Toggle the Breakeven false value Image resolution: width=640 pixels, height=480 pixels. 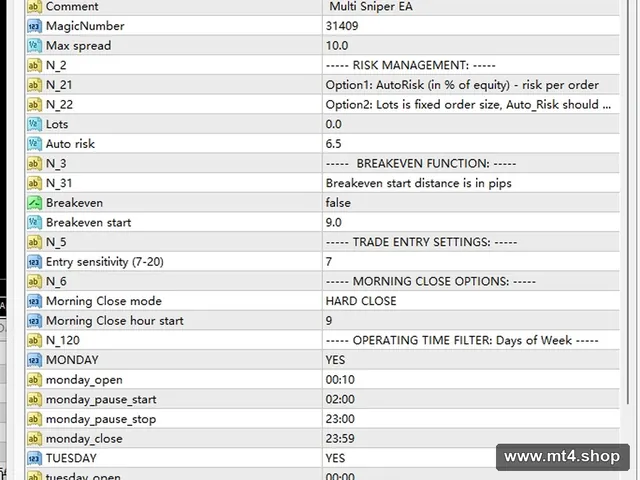[471, 203]
